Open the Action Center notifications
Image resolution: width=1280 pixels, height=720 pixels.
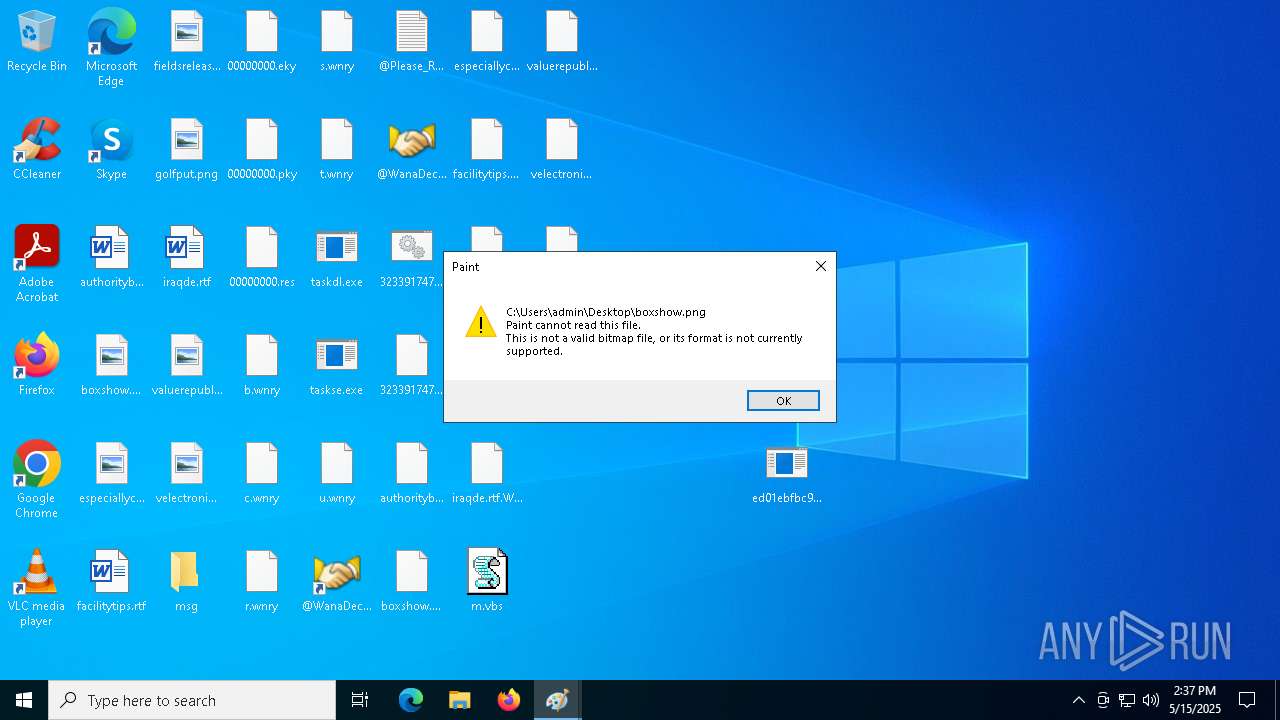click(1248, 700)
